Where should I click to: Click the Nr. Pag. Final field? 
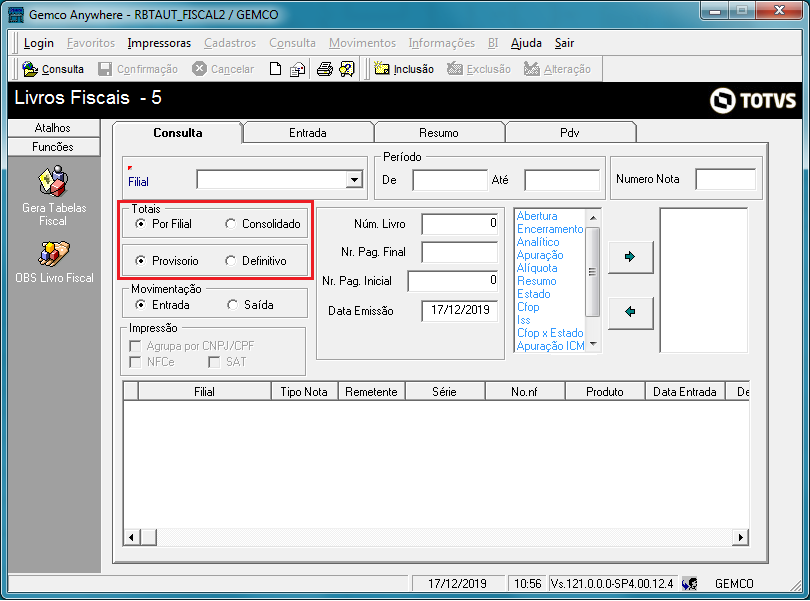tap(460, 252)
